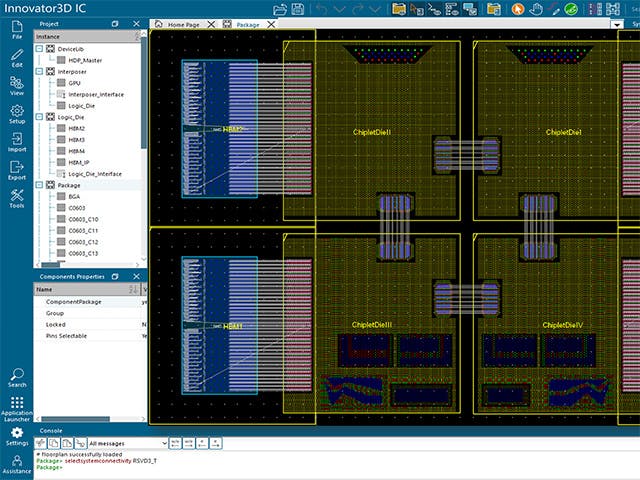Select HDP_Master in the project tree
The width and height of the screenshot is (640, 480).
coord(80,60)
